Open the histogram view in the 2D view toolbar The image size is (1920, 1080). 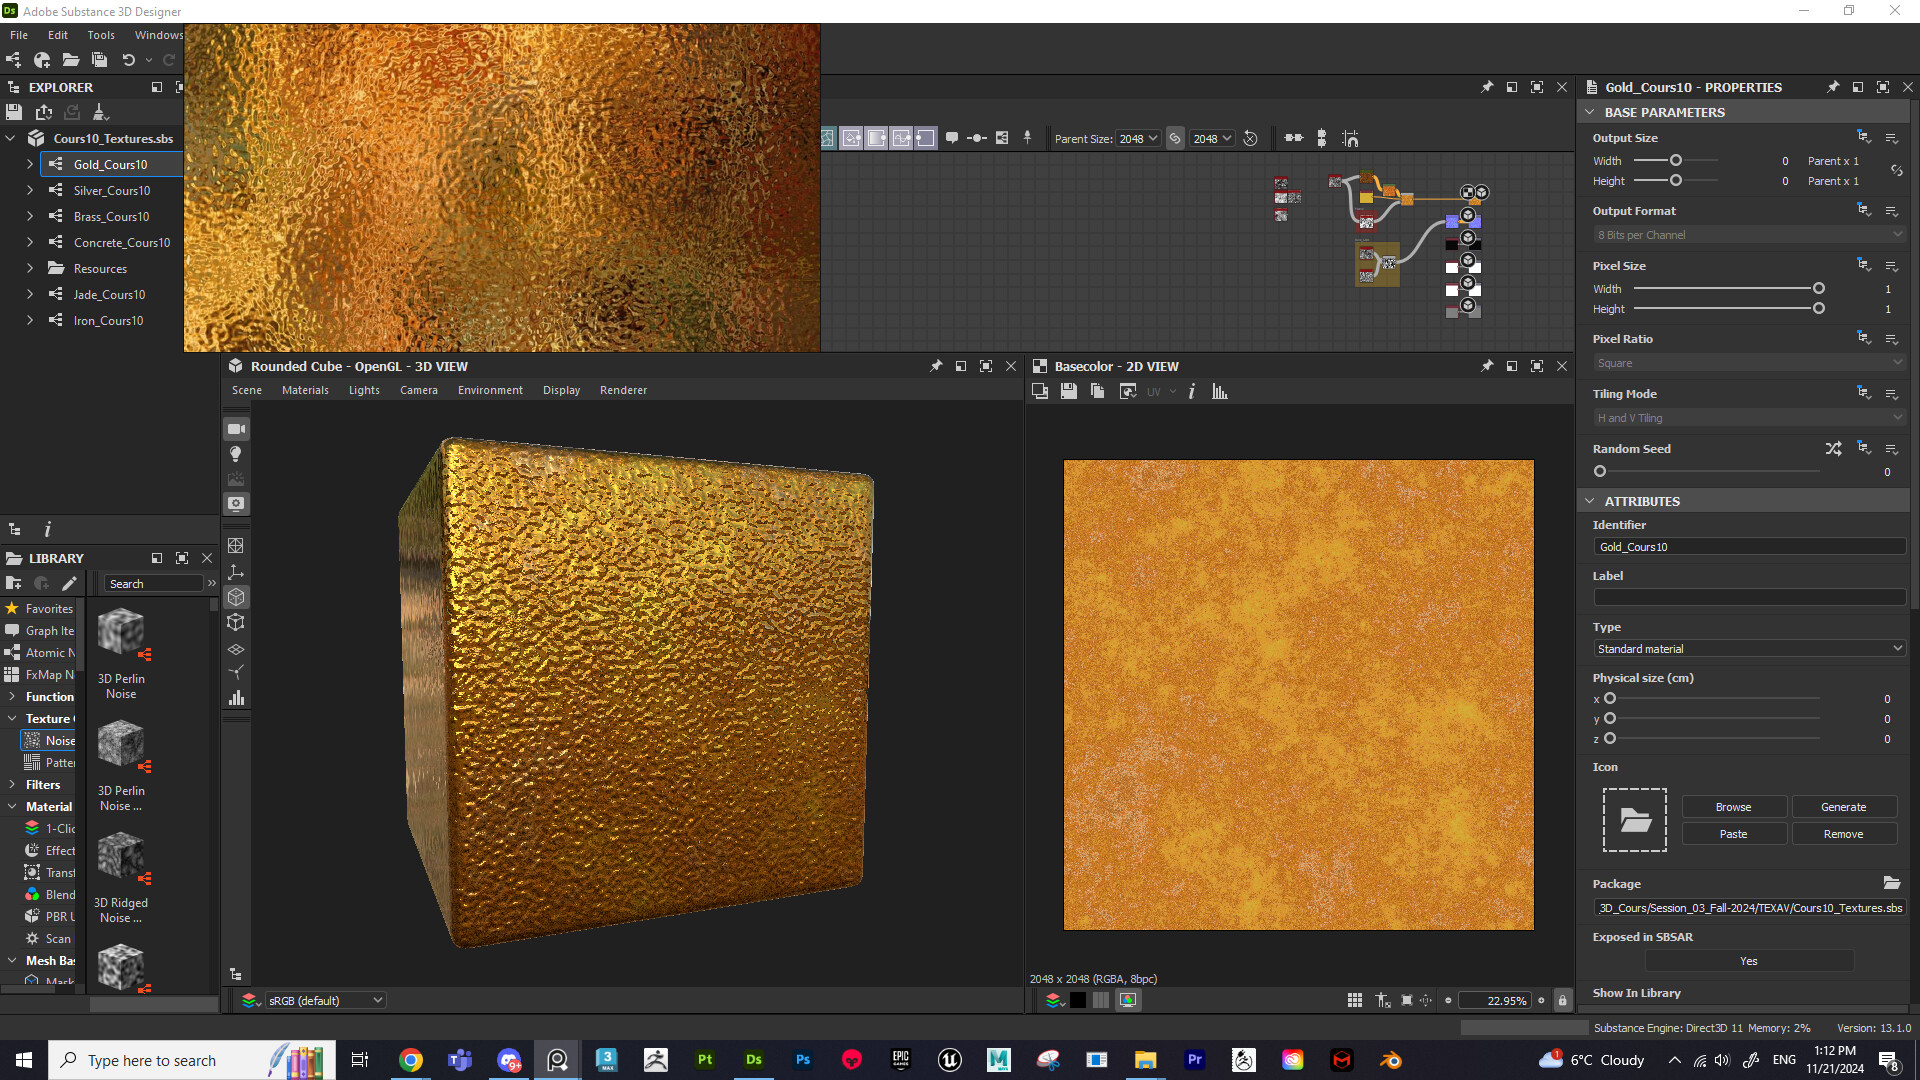1219,391
